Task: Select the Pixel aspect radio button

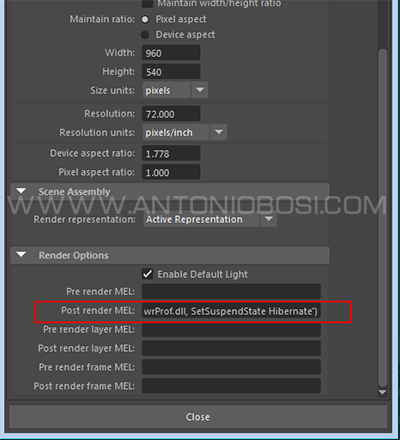Action: pos(145,19)
